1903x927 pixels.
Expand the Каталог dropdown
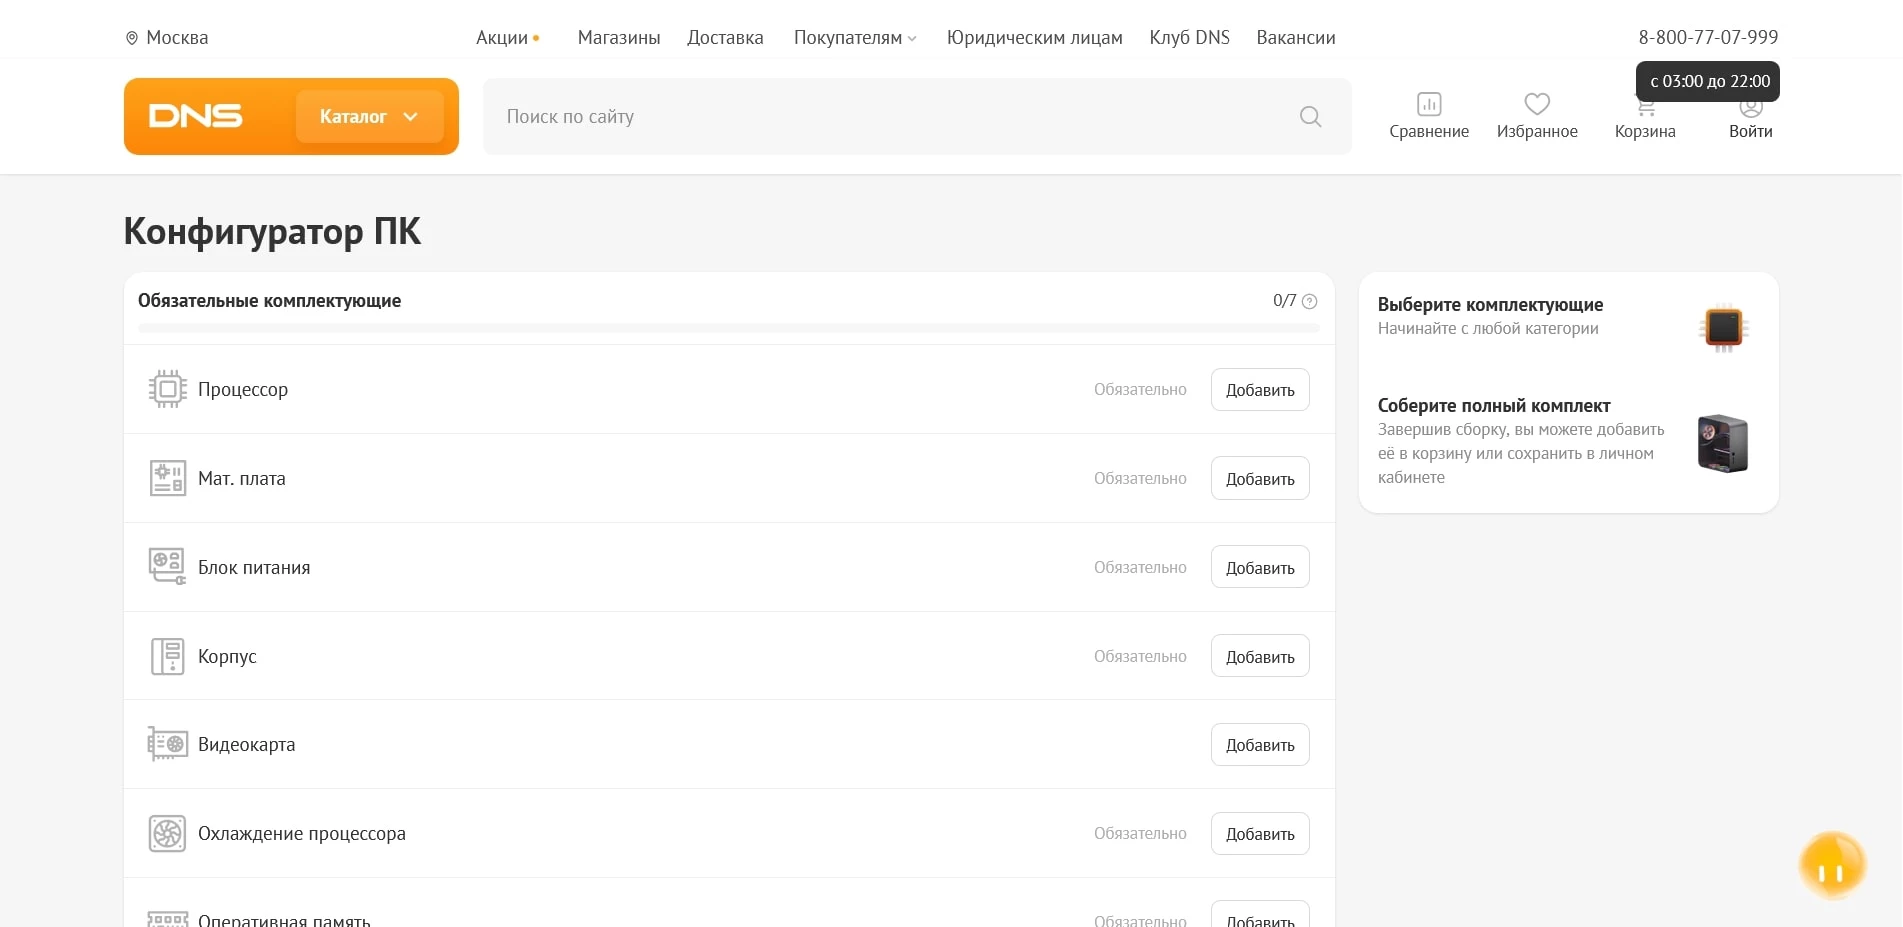tap(369, 117)
